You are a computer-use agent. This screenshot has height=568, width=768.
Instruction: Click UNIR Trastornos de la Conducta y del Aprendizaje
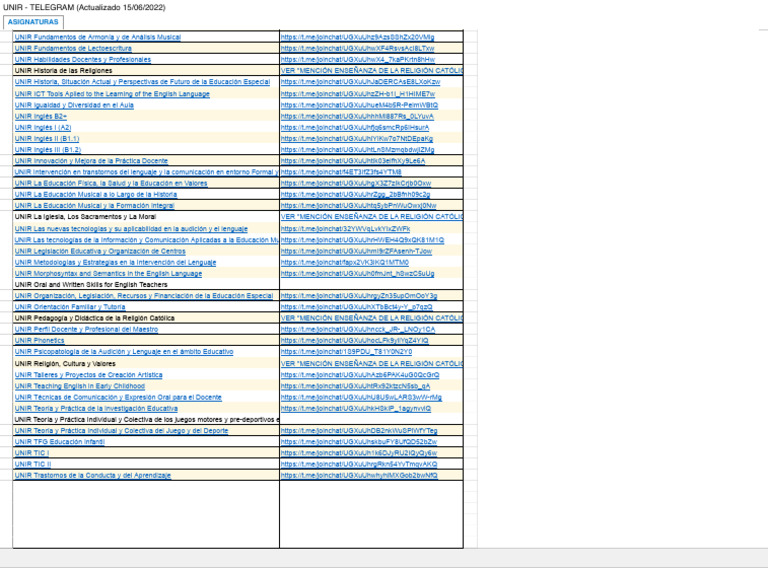[93, 475]
